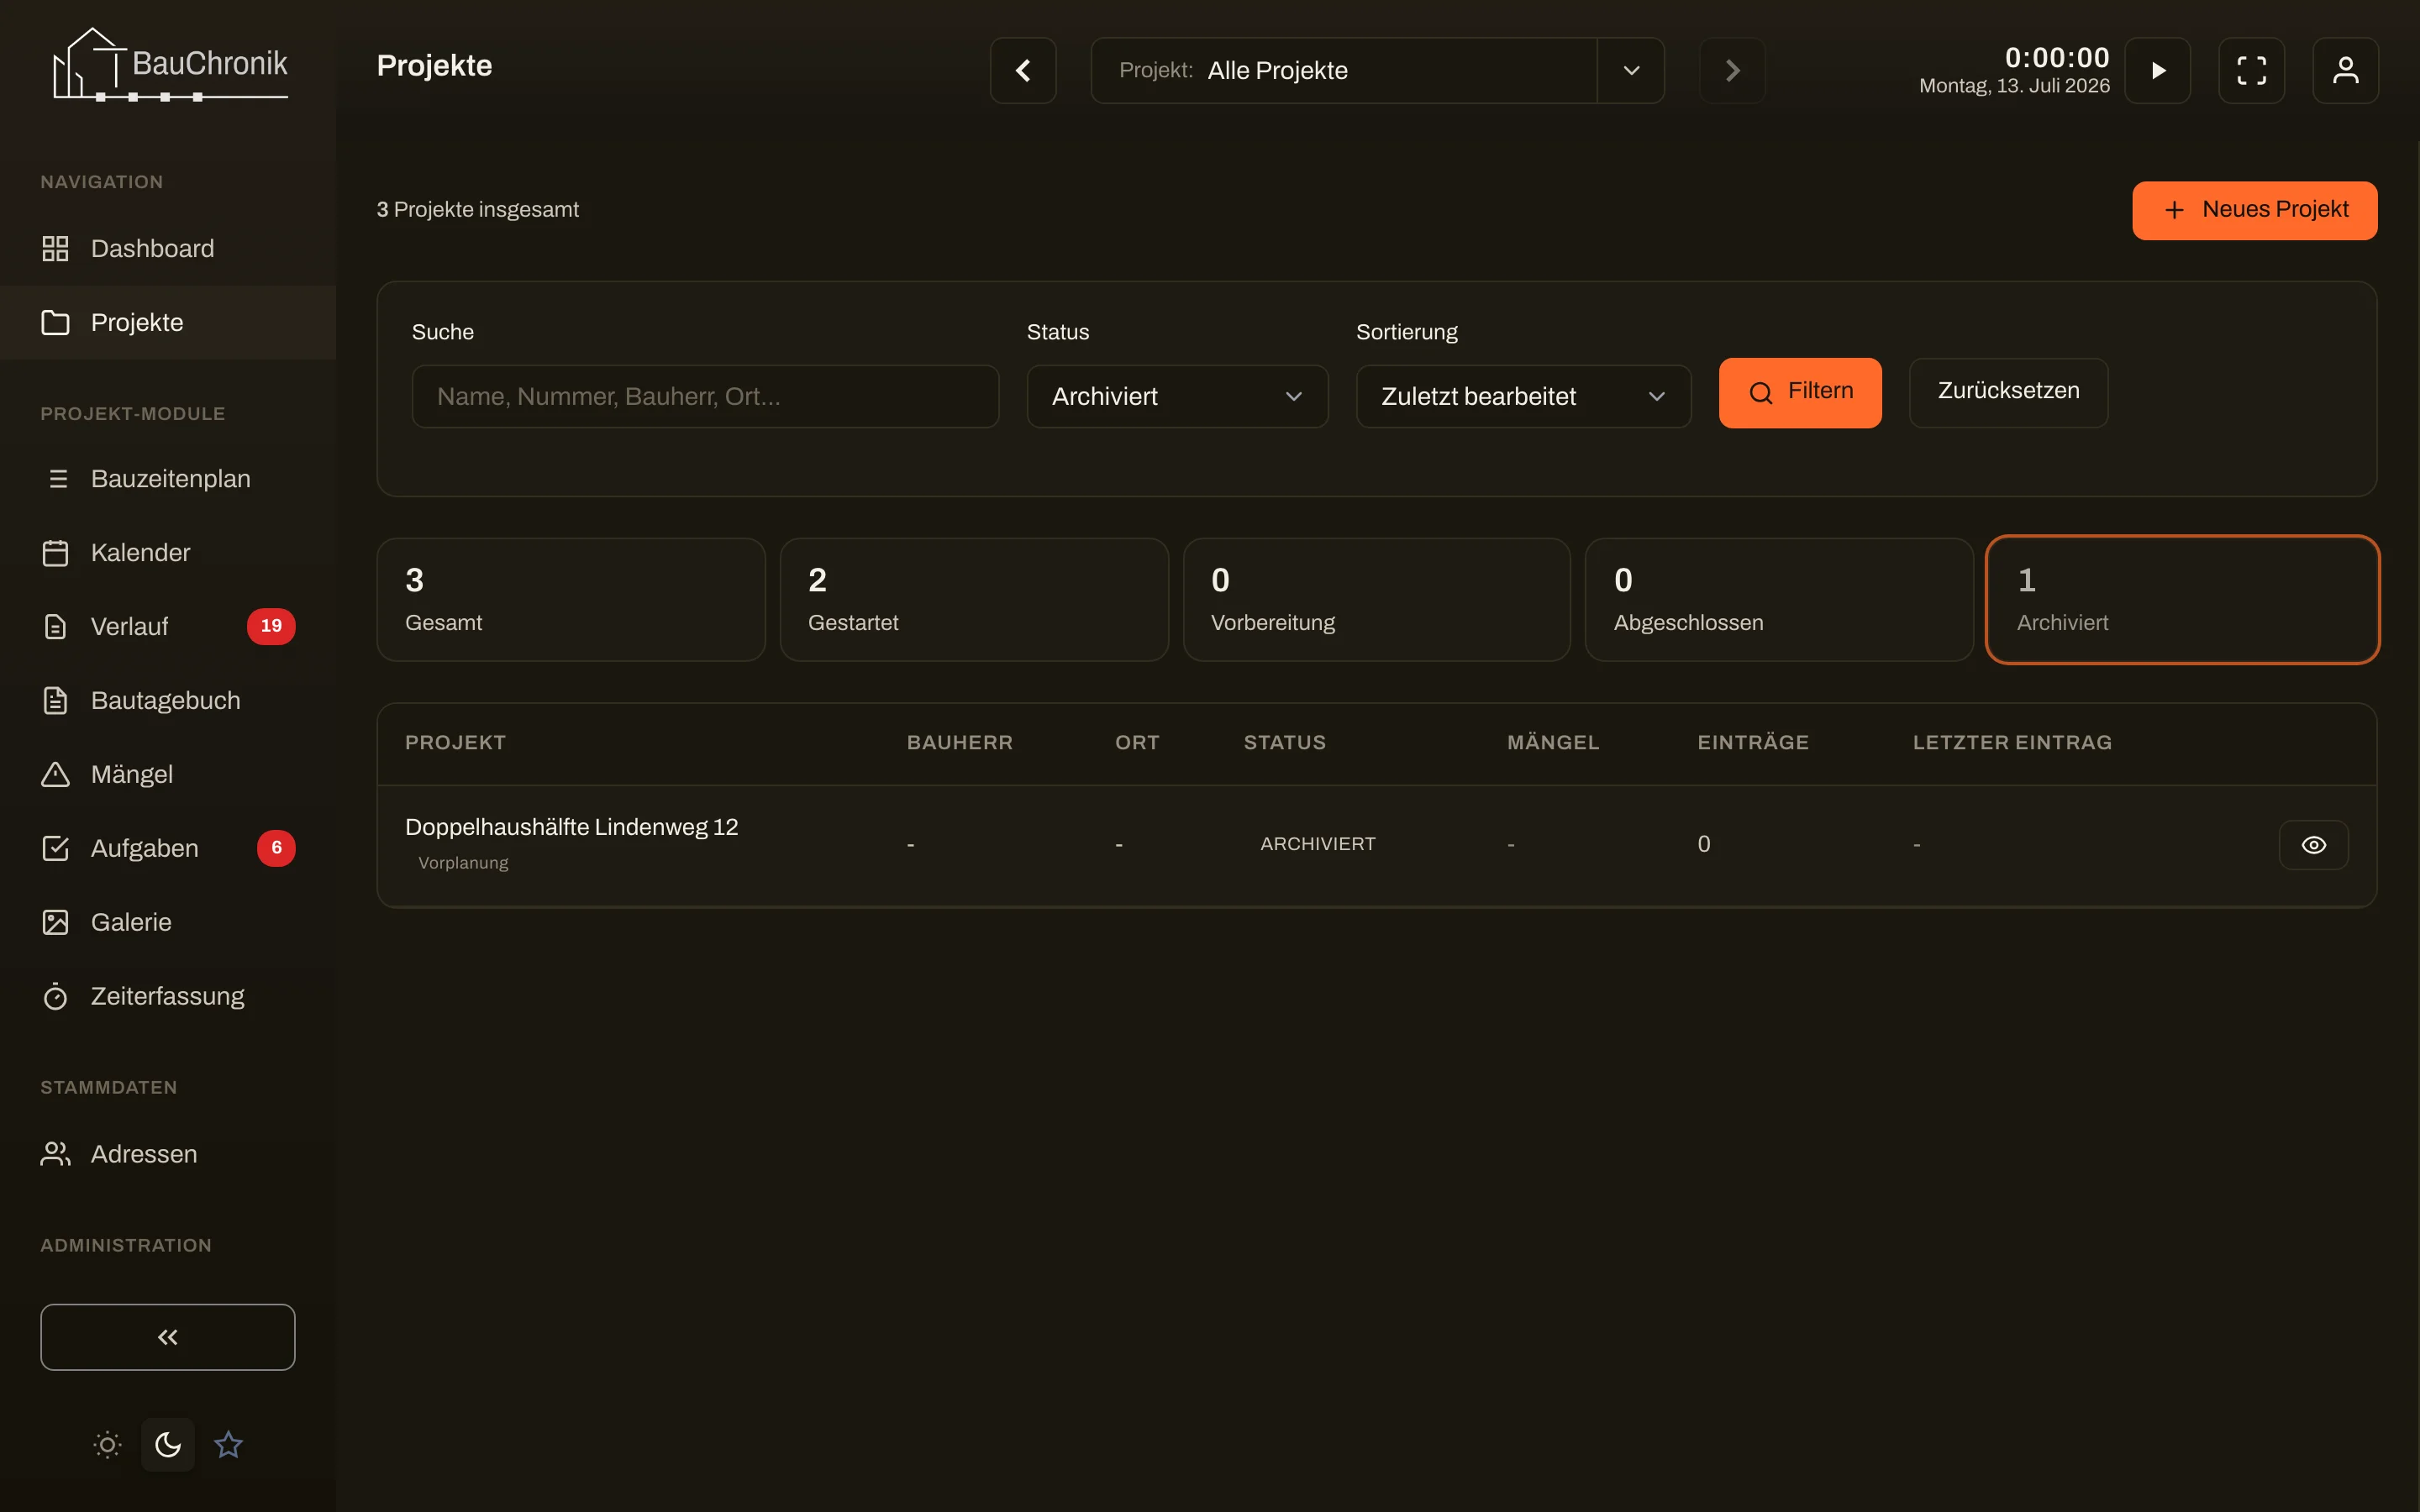The width and height of the screenshot is (2420, 1512).
Task: View project via the eye icon
Action: click(2313, 845)
